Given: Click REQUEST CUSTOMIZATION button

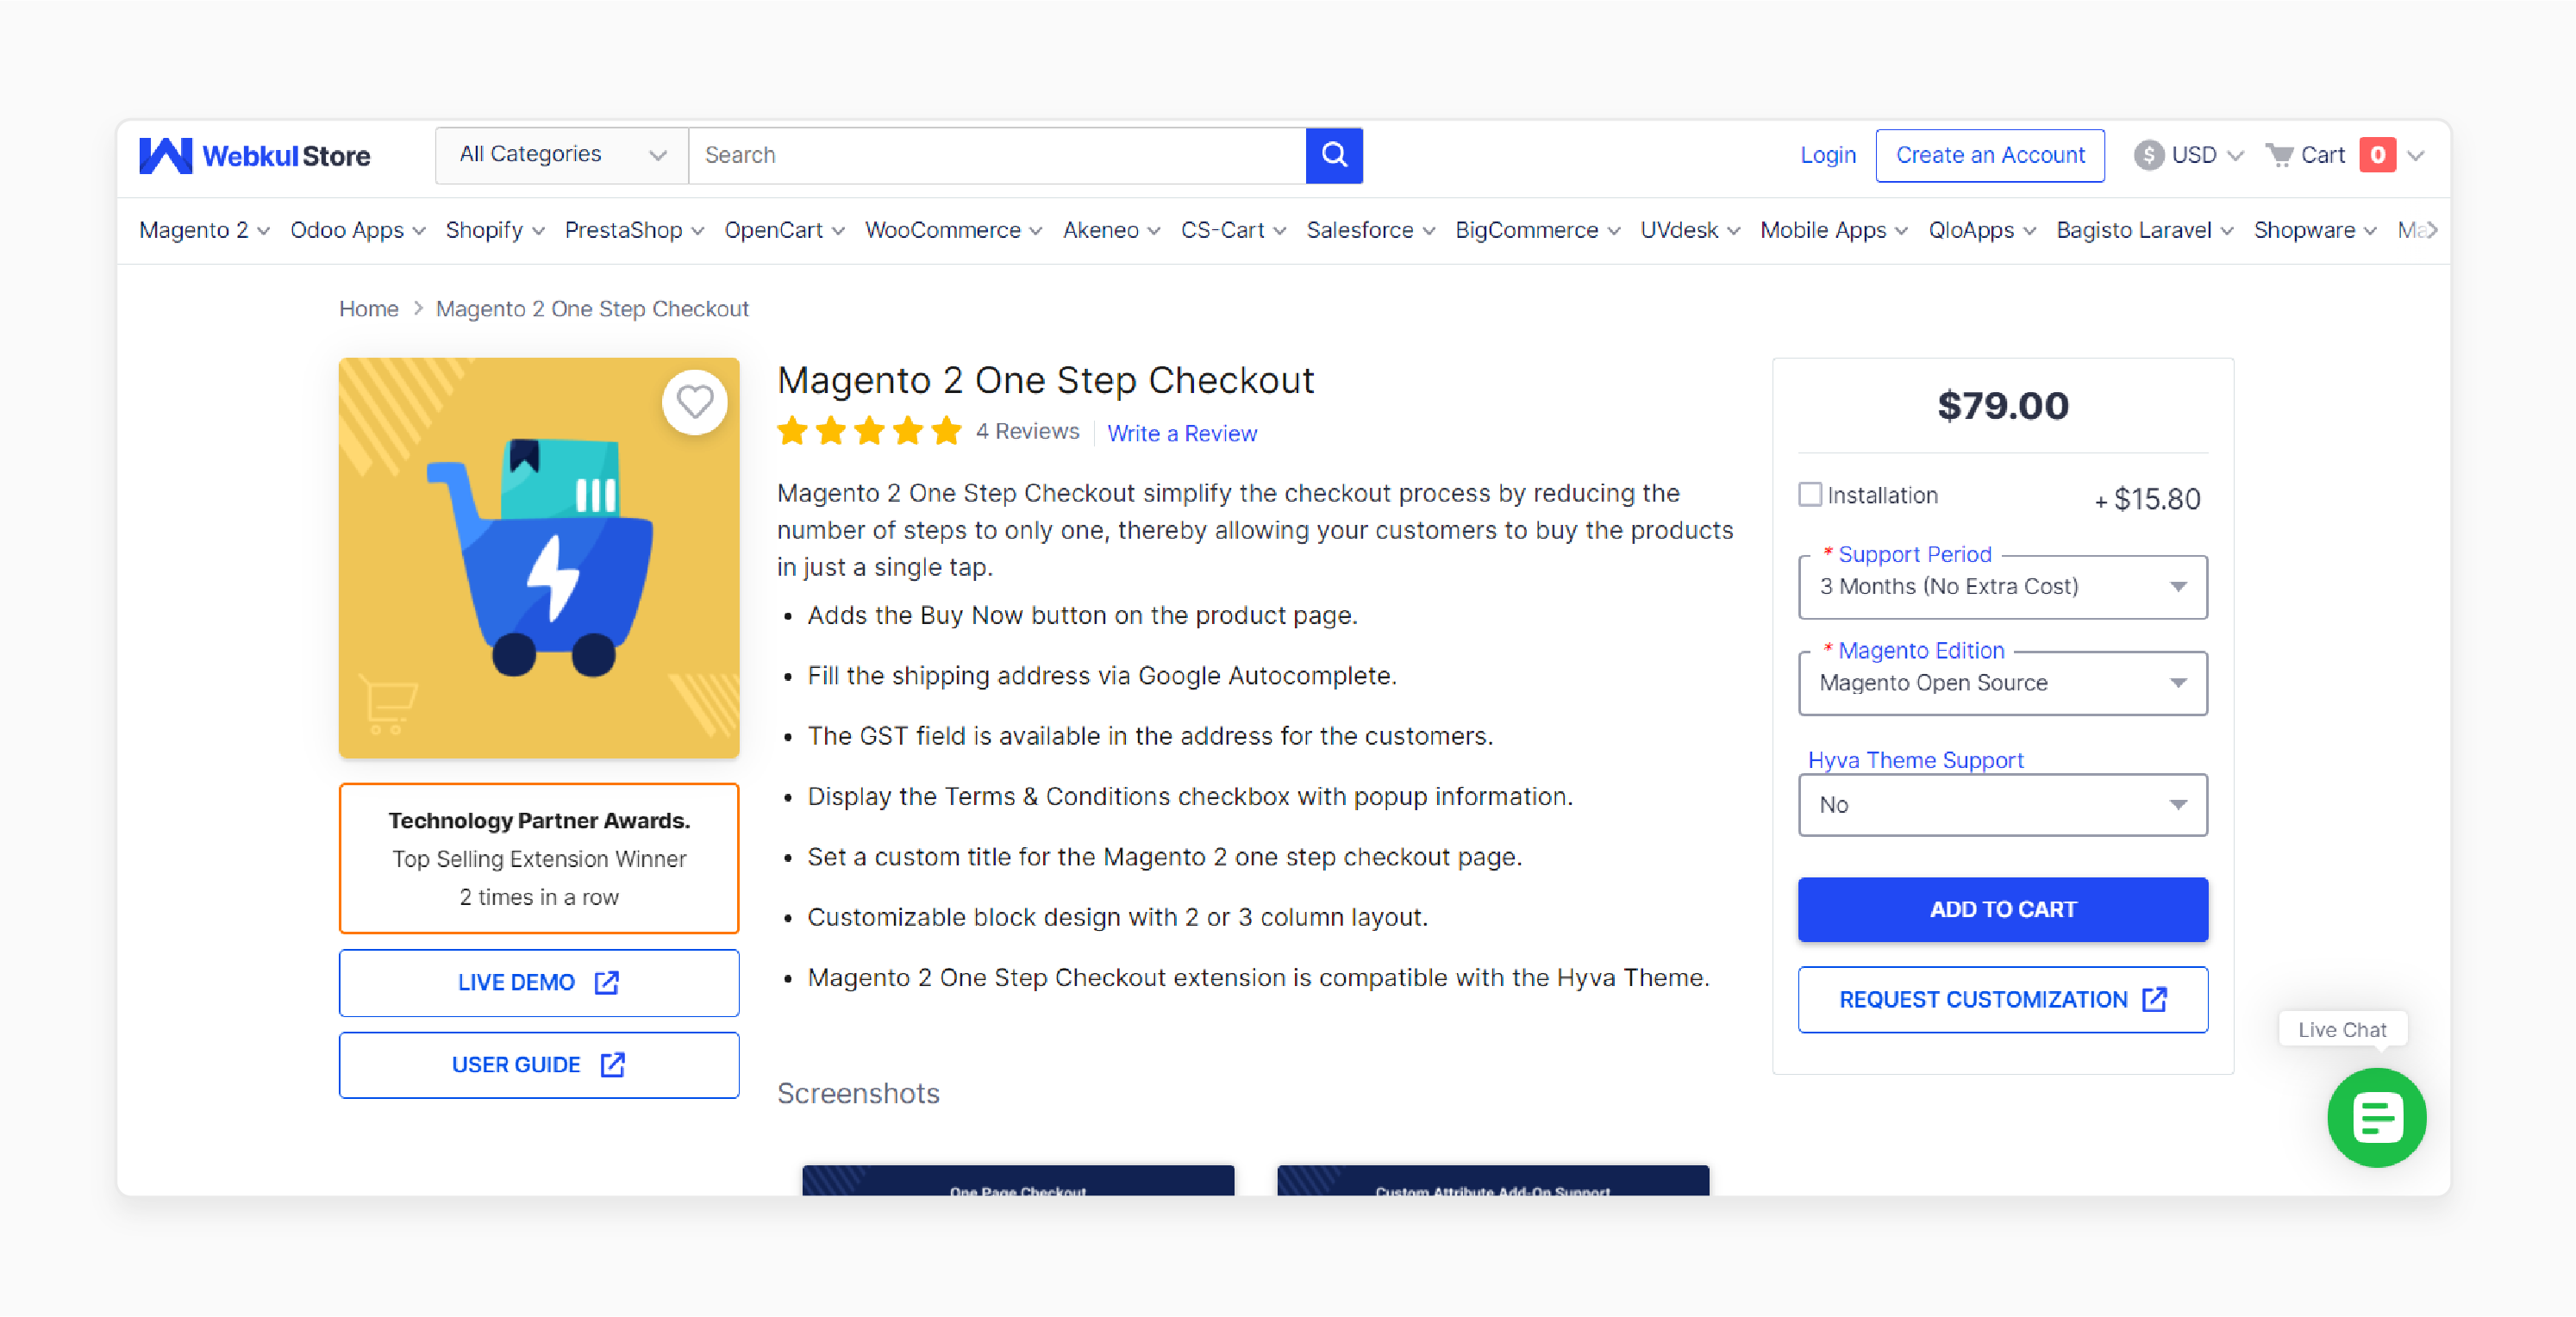Looking at the screenshot, I should [2002, 999].
